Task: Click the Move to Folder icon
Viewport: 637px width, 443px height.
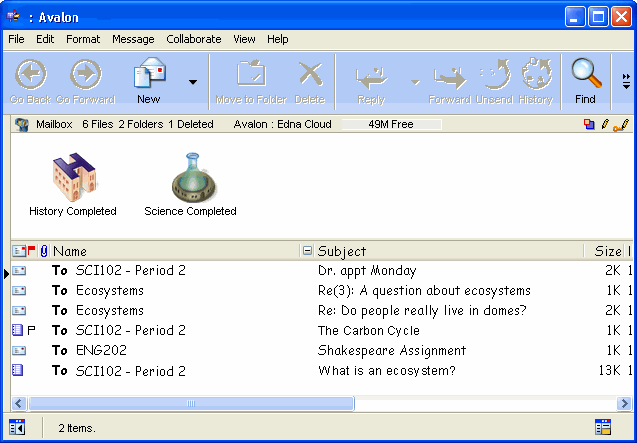Action: click(250, 75)
